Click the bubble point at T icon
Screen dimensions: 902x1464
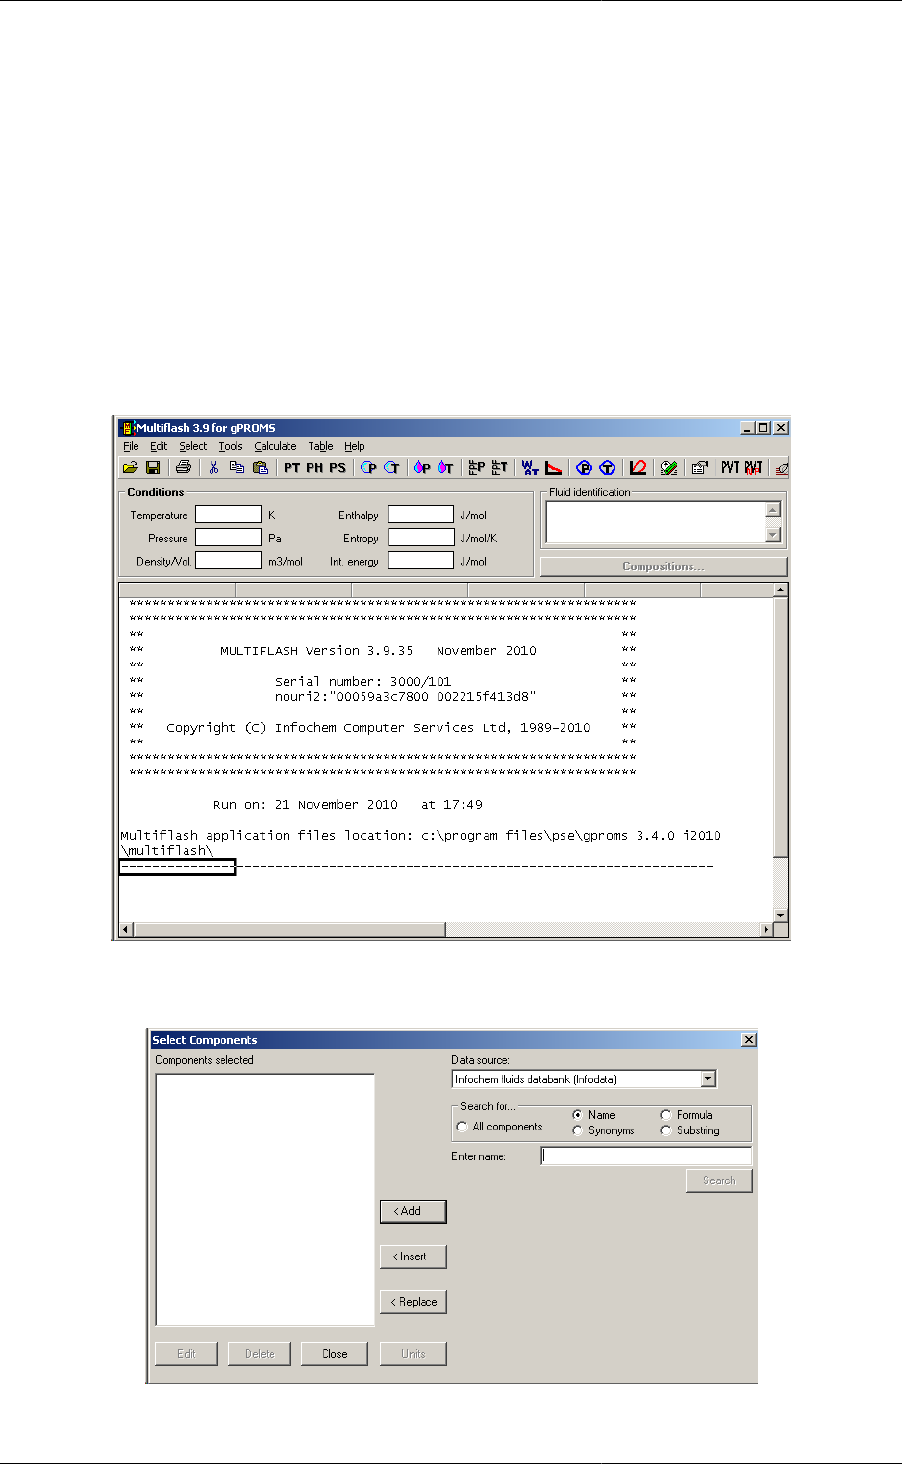[x=392, y=467]
